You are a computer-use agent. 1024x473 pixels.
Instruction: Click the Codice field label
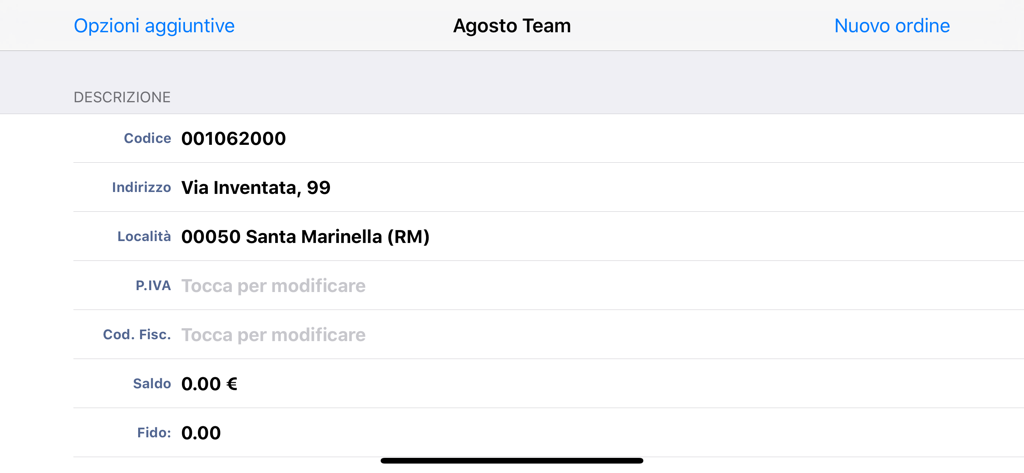147,139
